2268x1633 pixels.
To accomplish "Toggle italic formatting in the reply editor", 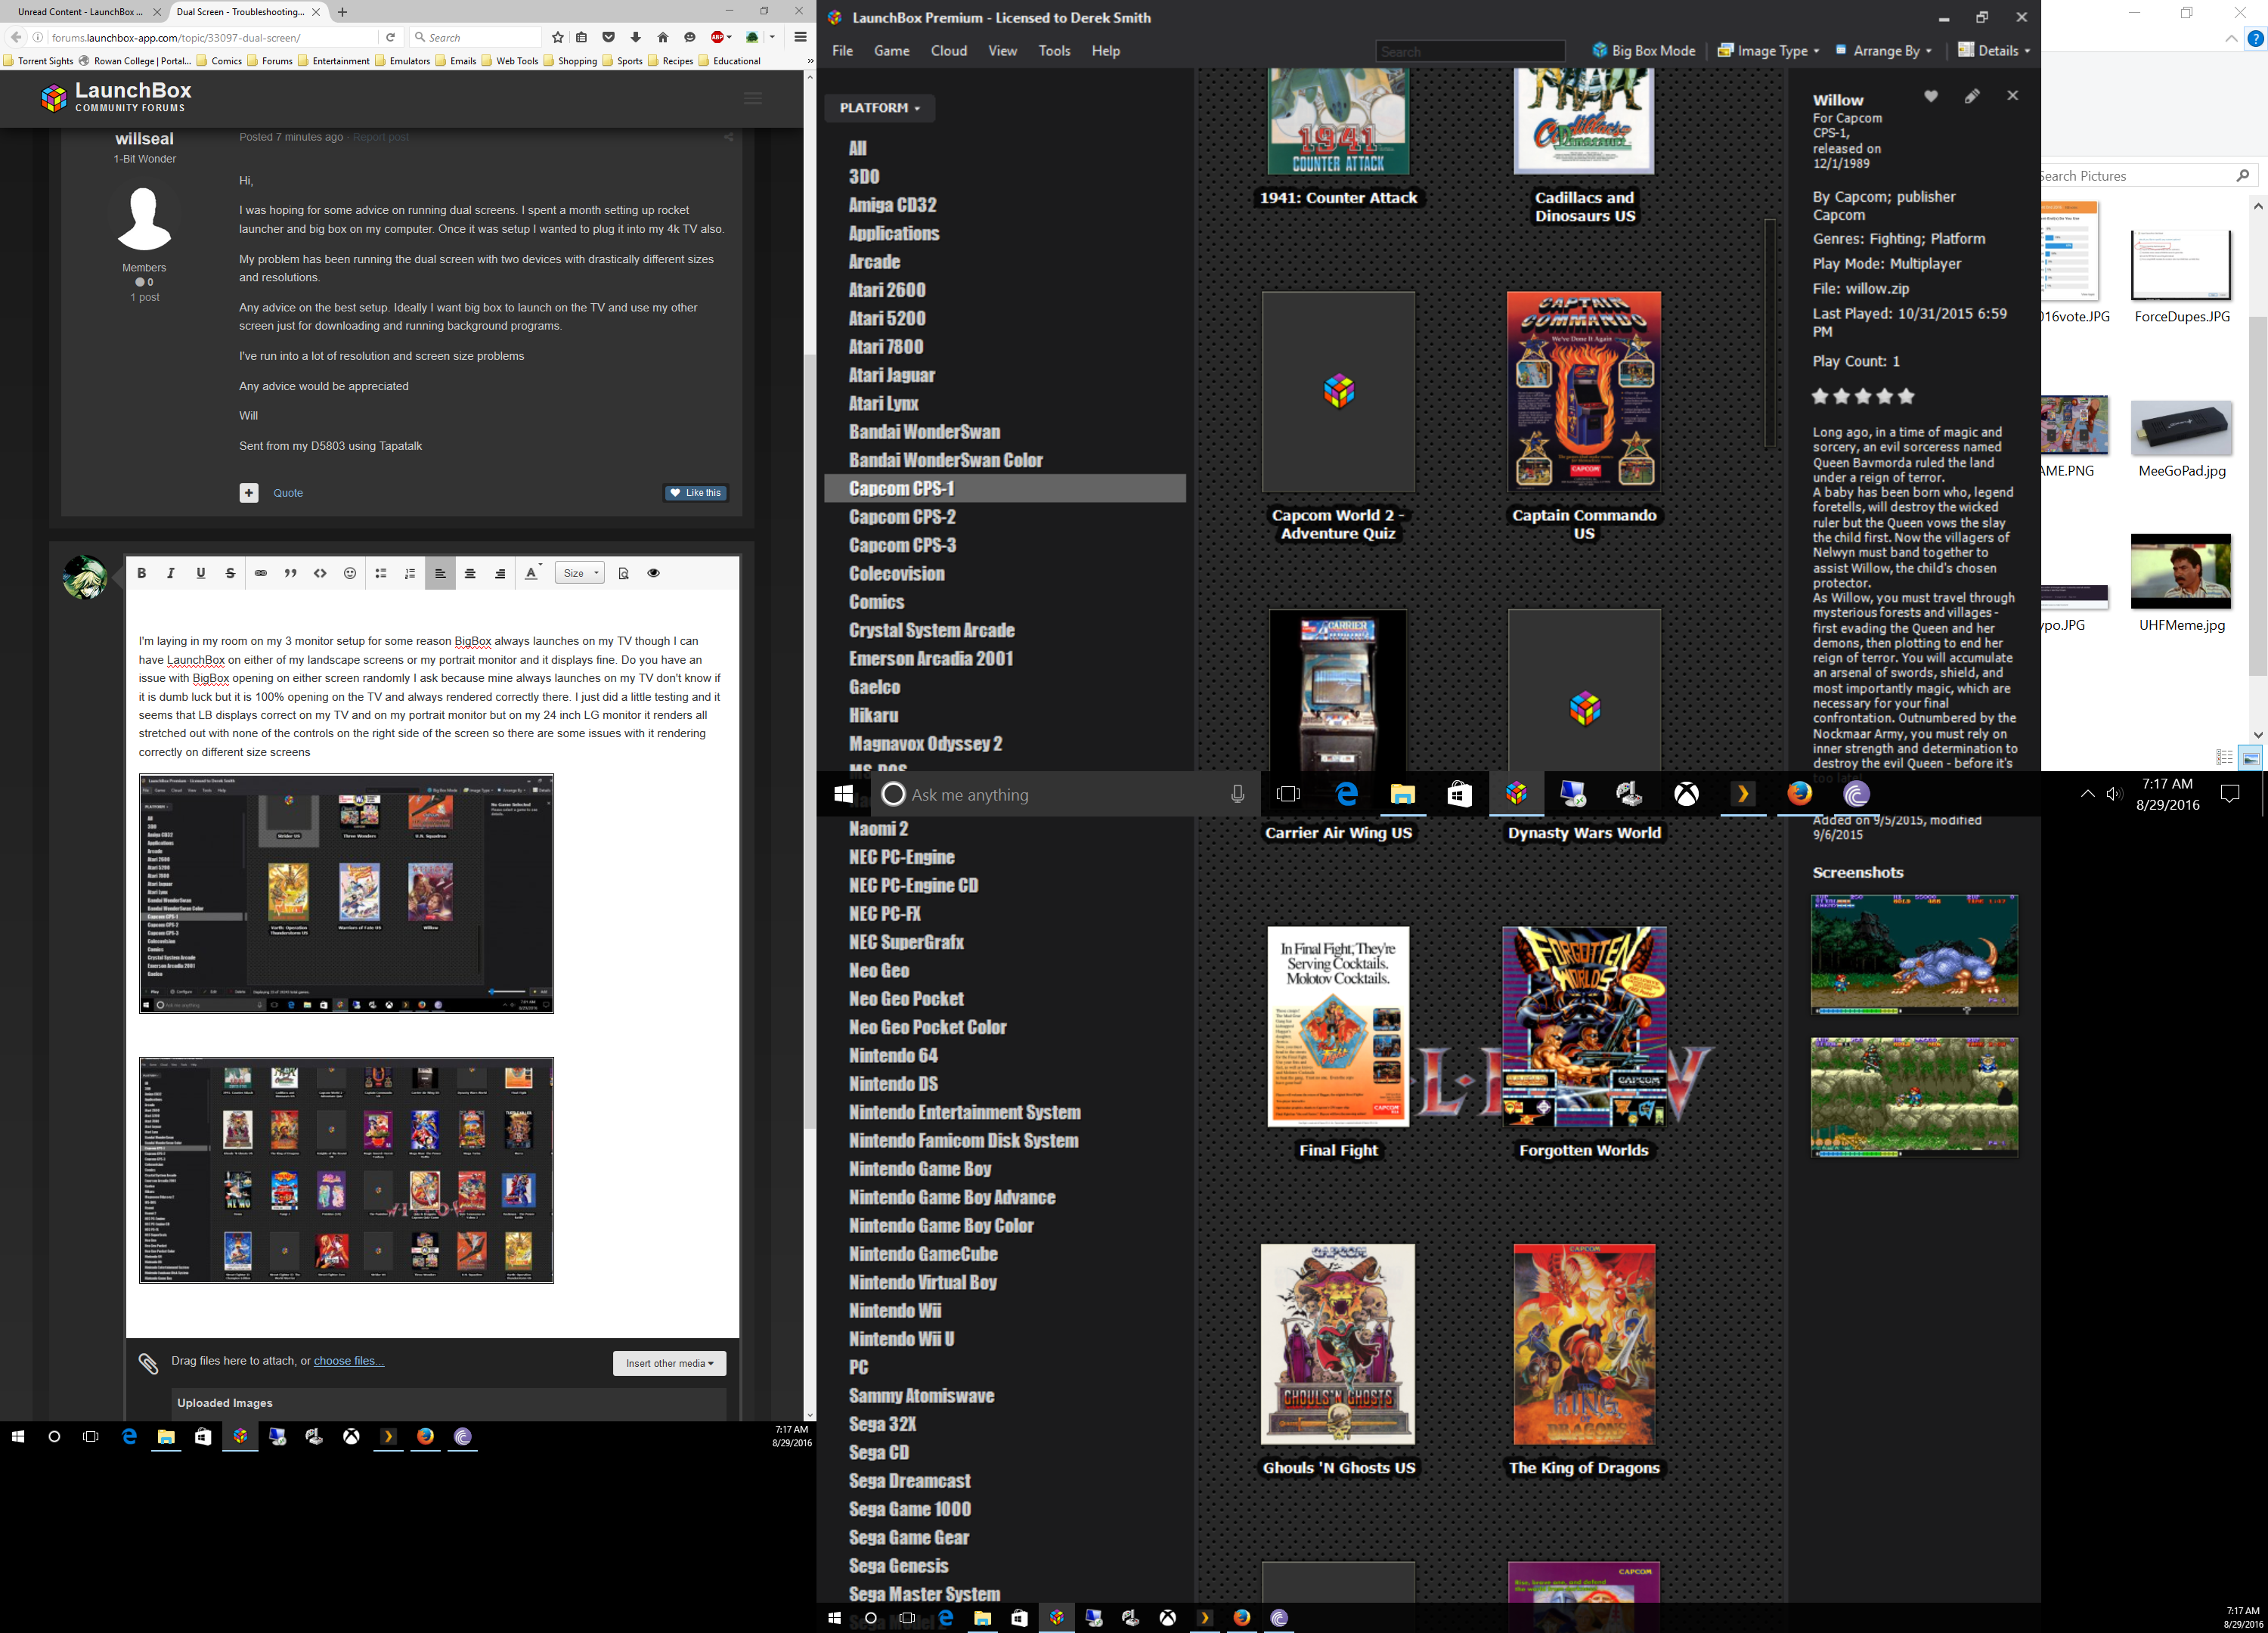I will pos(171,573).
